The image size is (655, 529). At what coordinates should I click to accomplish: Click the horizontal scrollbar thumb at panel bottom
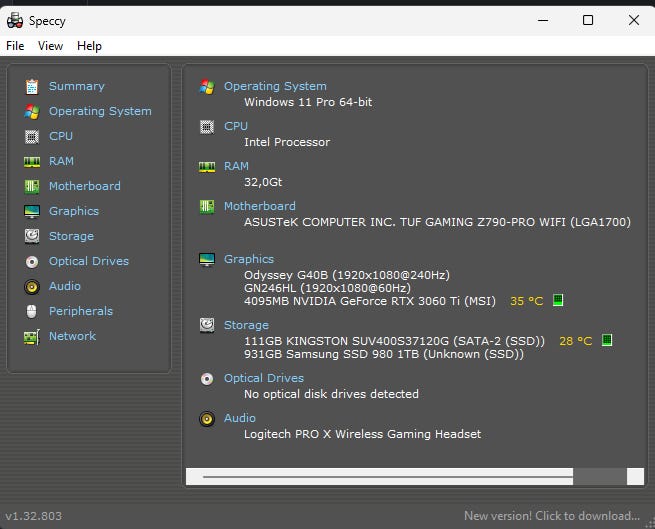(379, 476)
